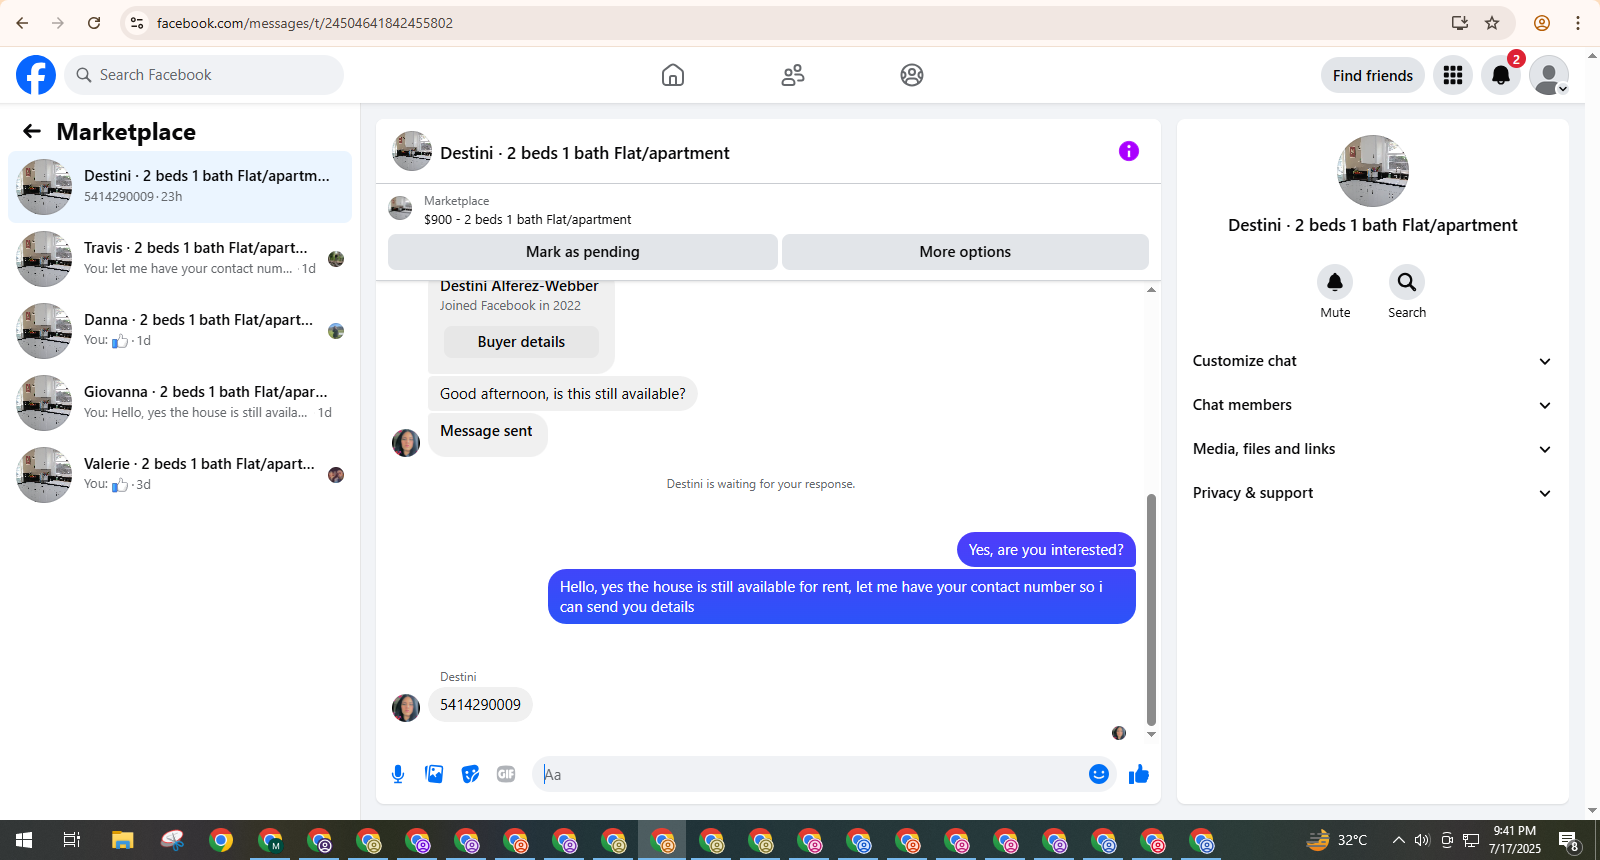Open Task View on the taskbar
The height and width of the screenshot is (860, 1600).
[x=72, y=840]
